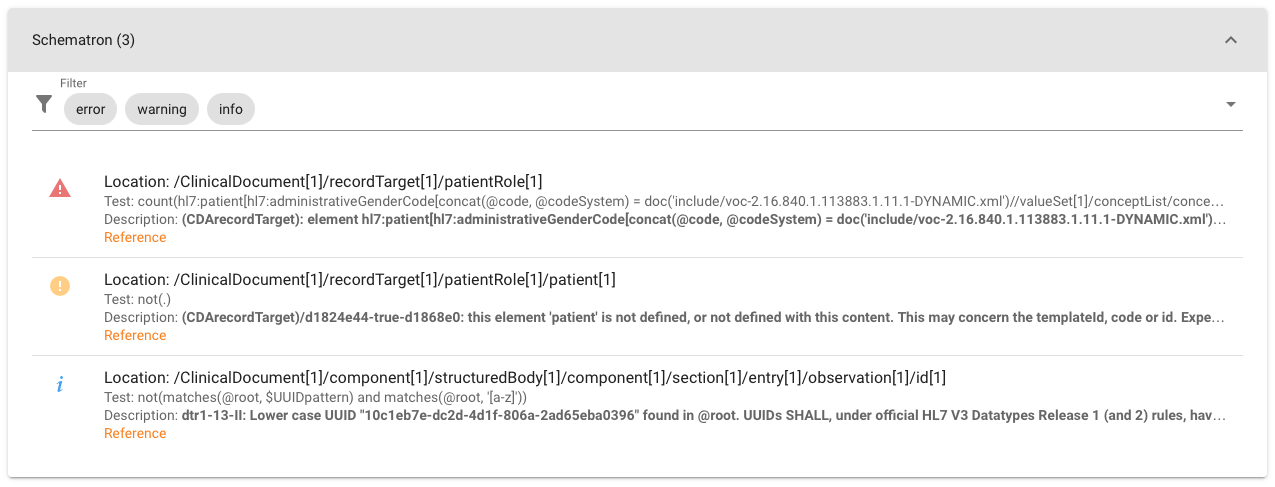Select the observation[1]/id[1] location info row
Viewport: 1275px width, 487px height.
[x=525, y=377]
